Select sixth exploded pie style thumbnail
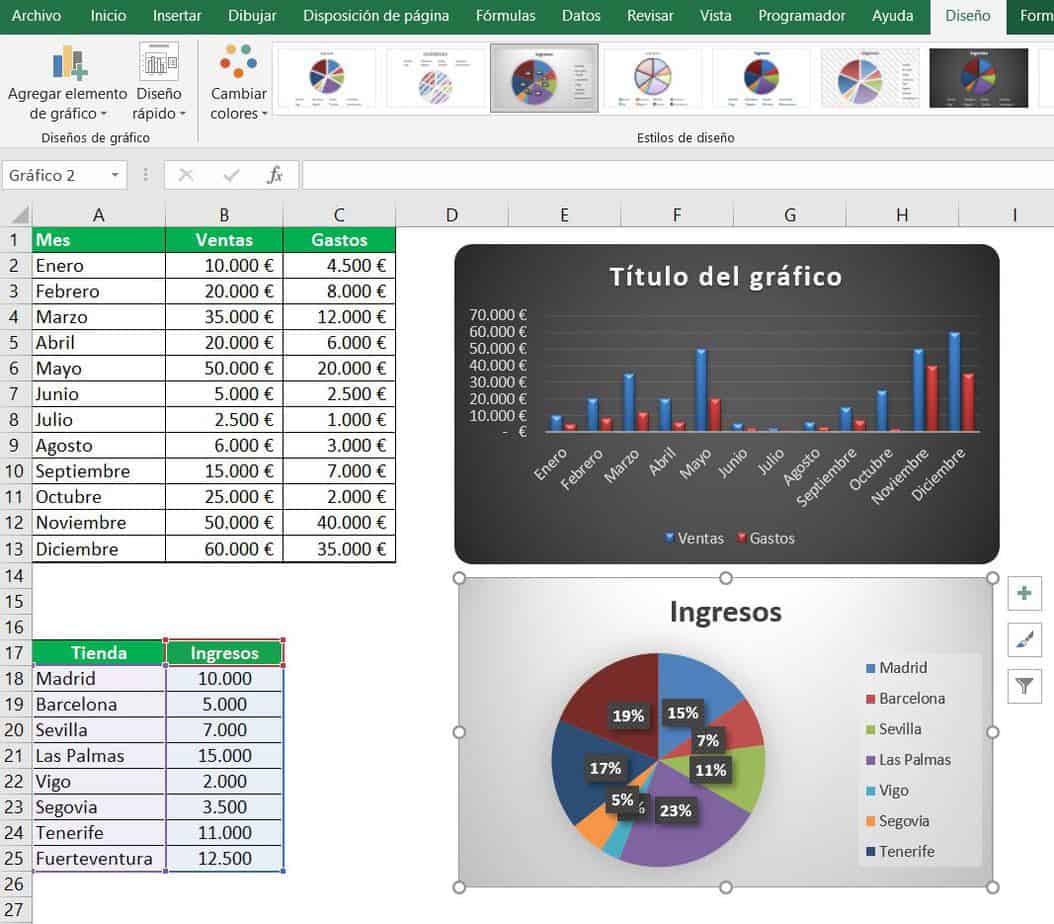Viewport: 1054px width, 924px height. [x=870, y=78]
